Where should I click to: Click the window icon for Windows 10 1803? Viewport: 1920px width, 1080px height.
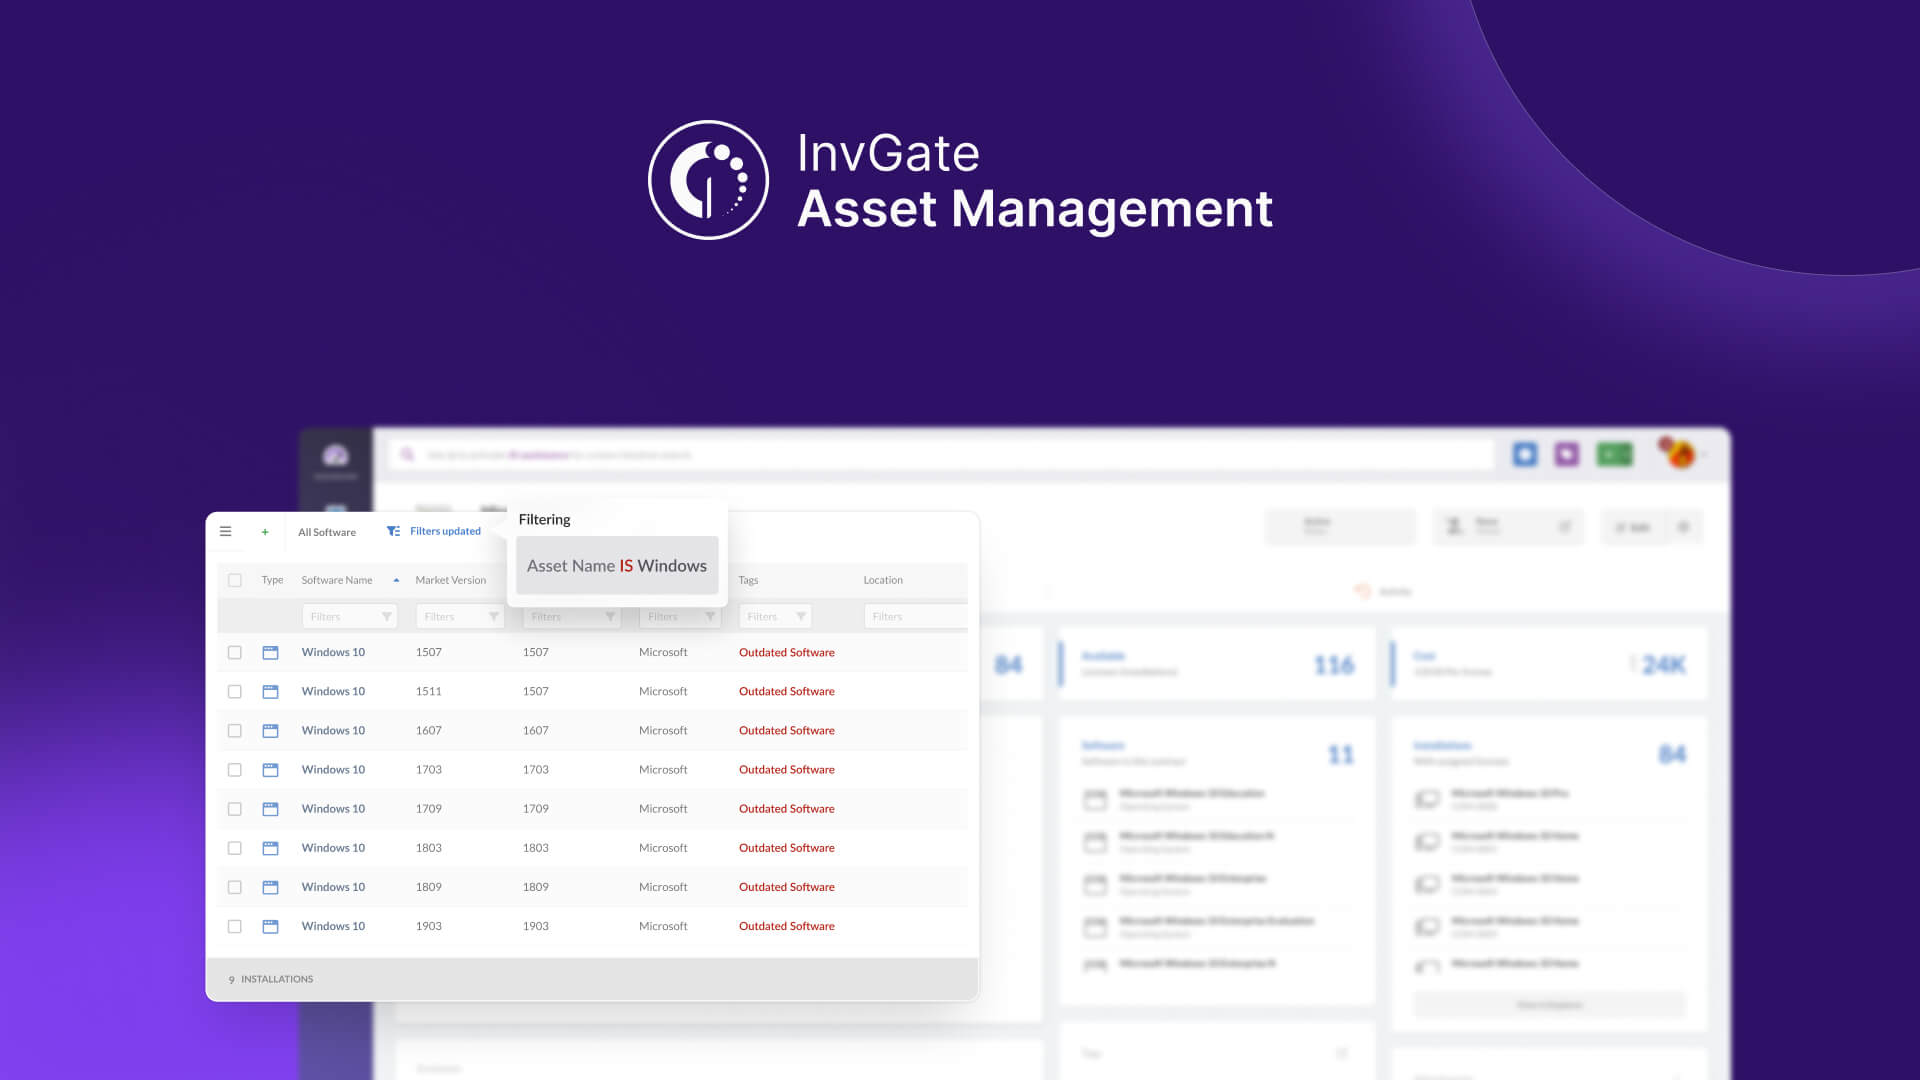270,848
